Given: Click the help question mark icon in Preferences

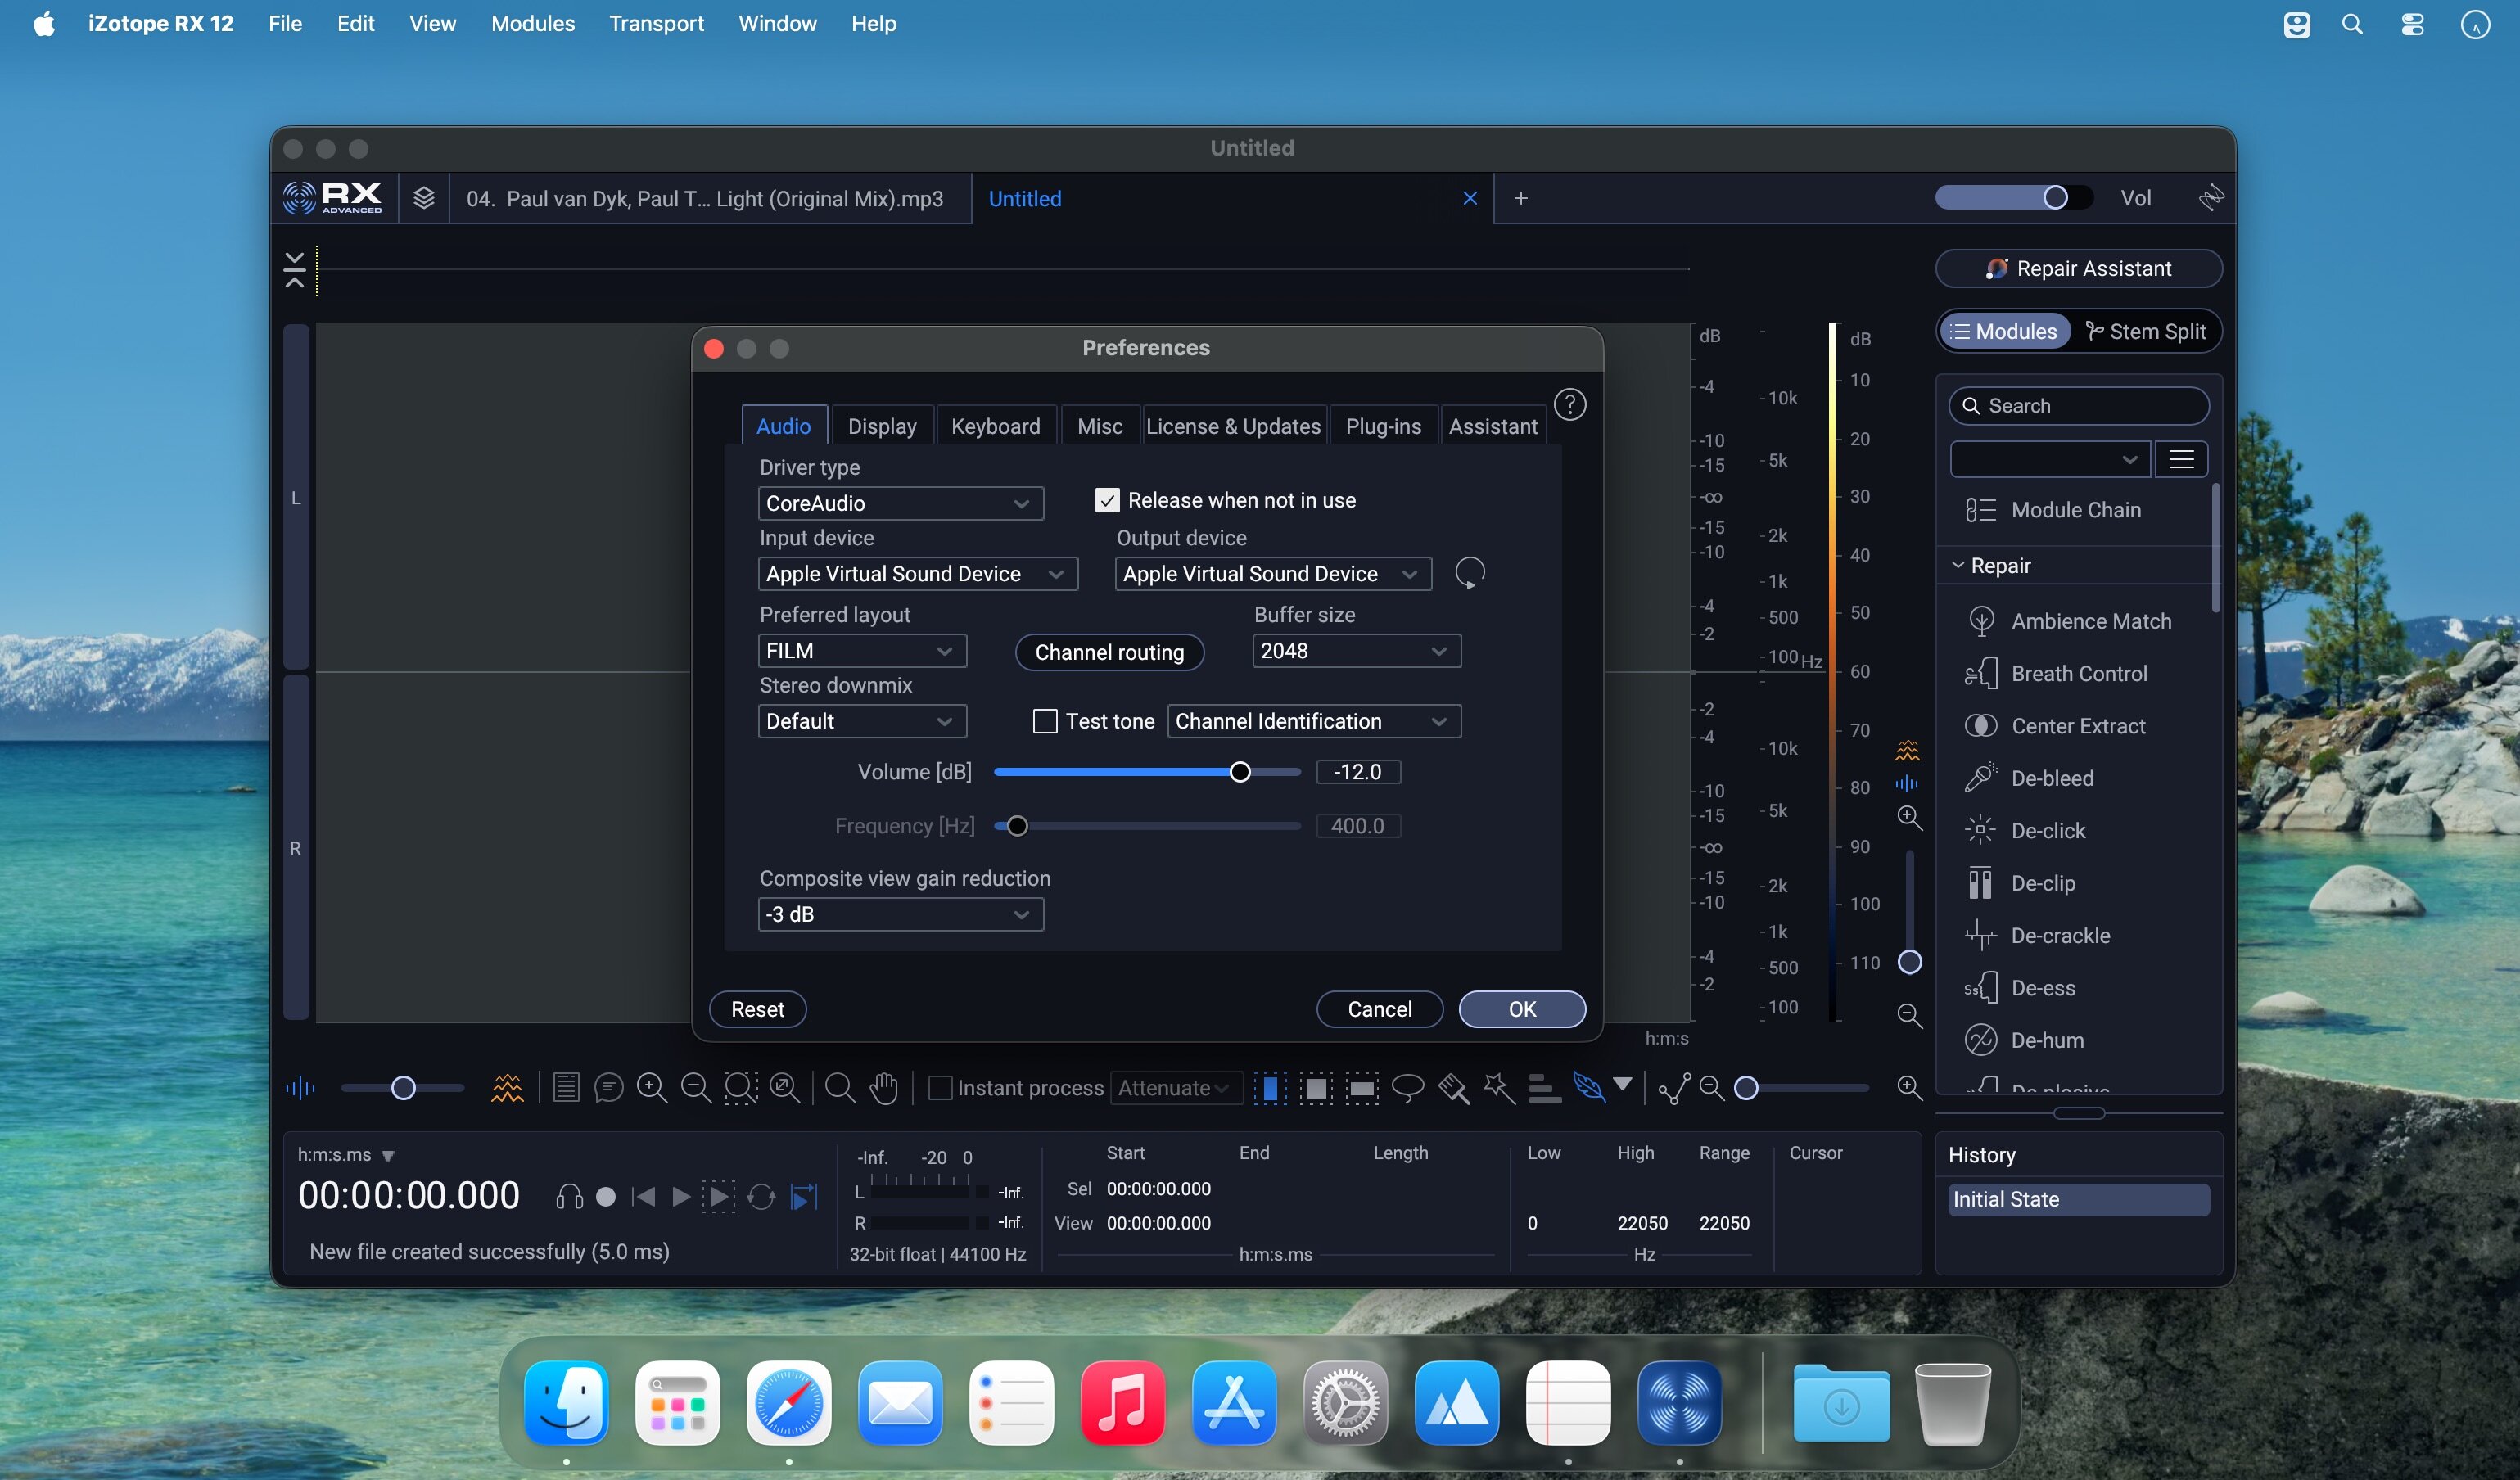Looking at the screenshot, I should (1570, 405).
